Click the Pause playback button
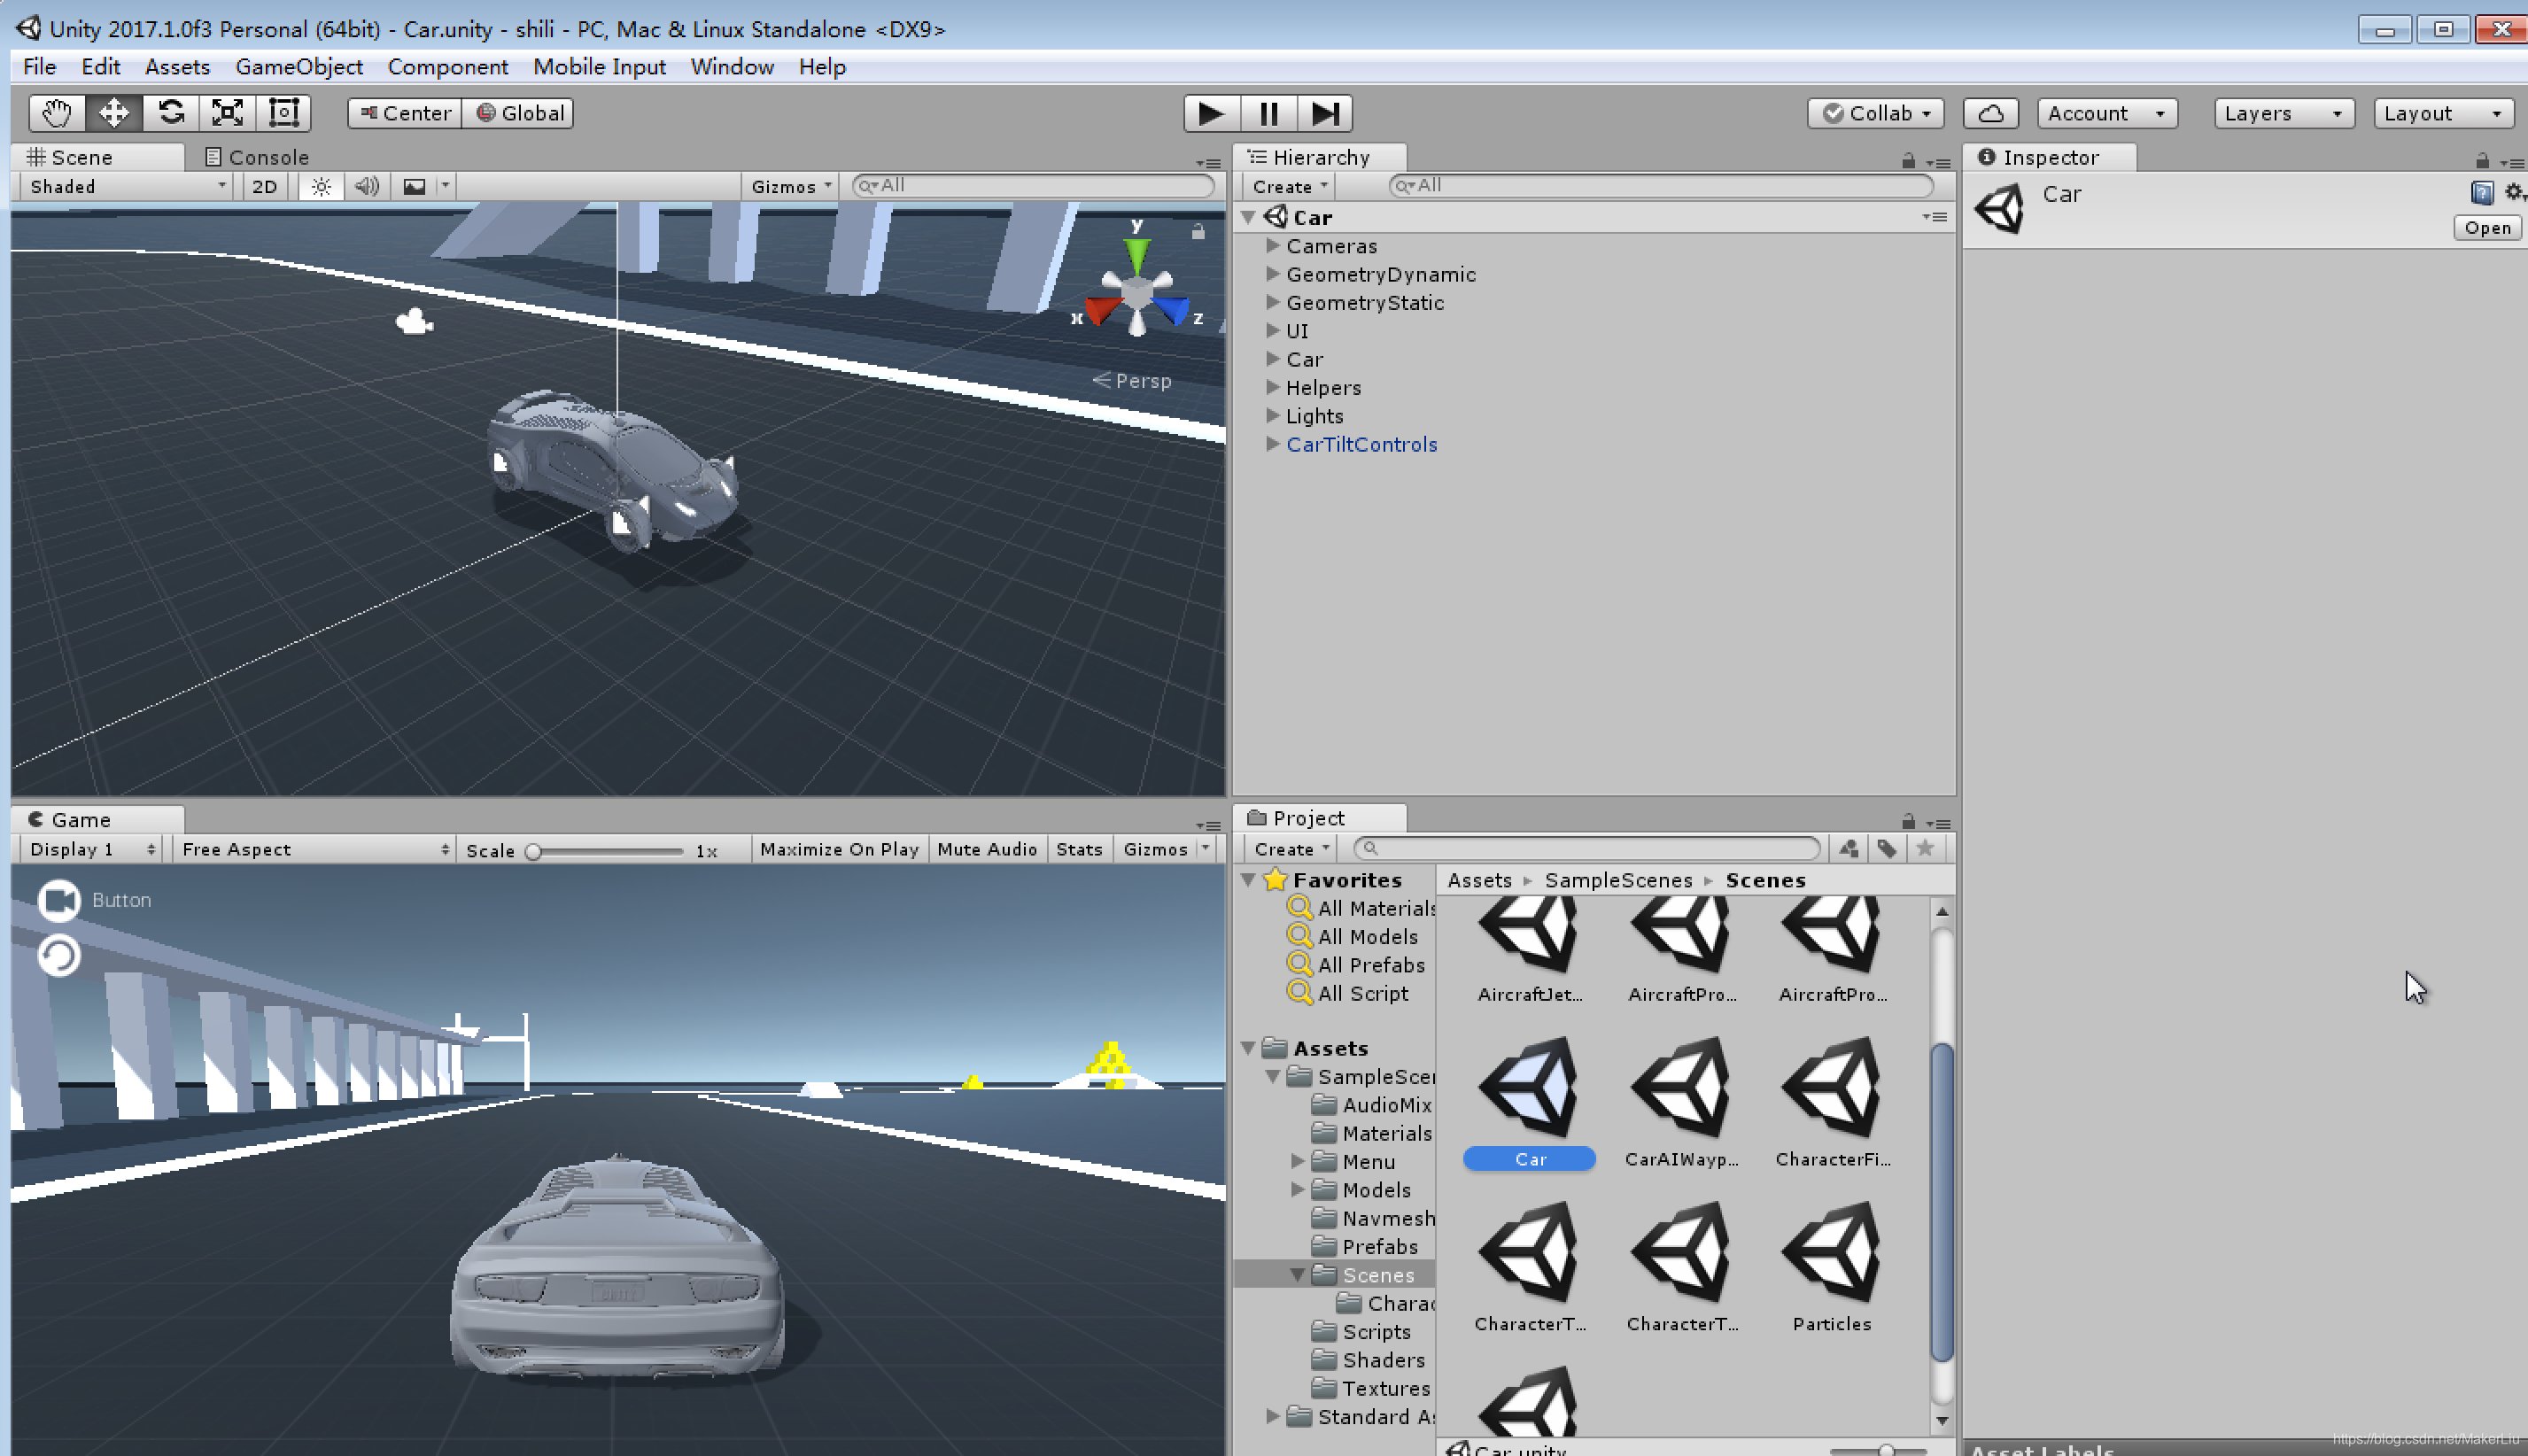This screenshot has width=2528, height=1456. 1268,113
